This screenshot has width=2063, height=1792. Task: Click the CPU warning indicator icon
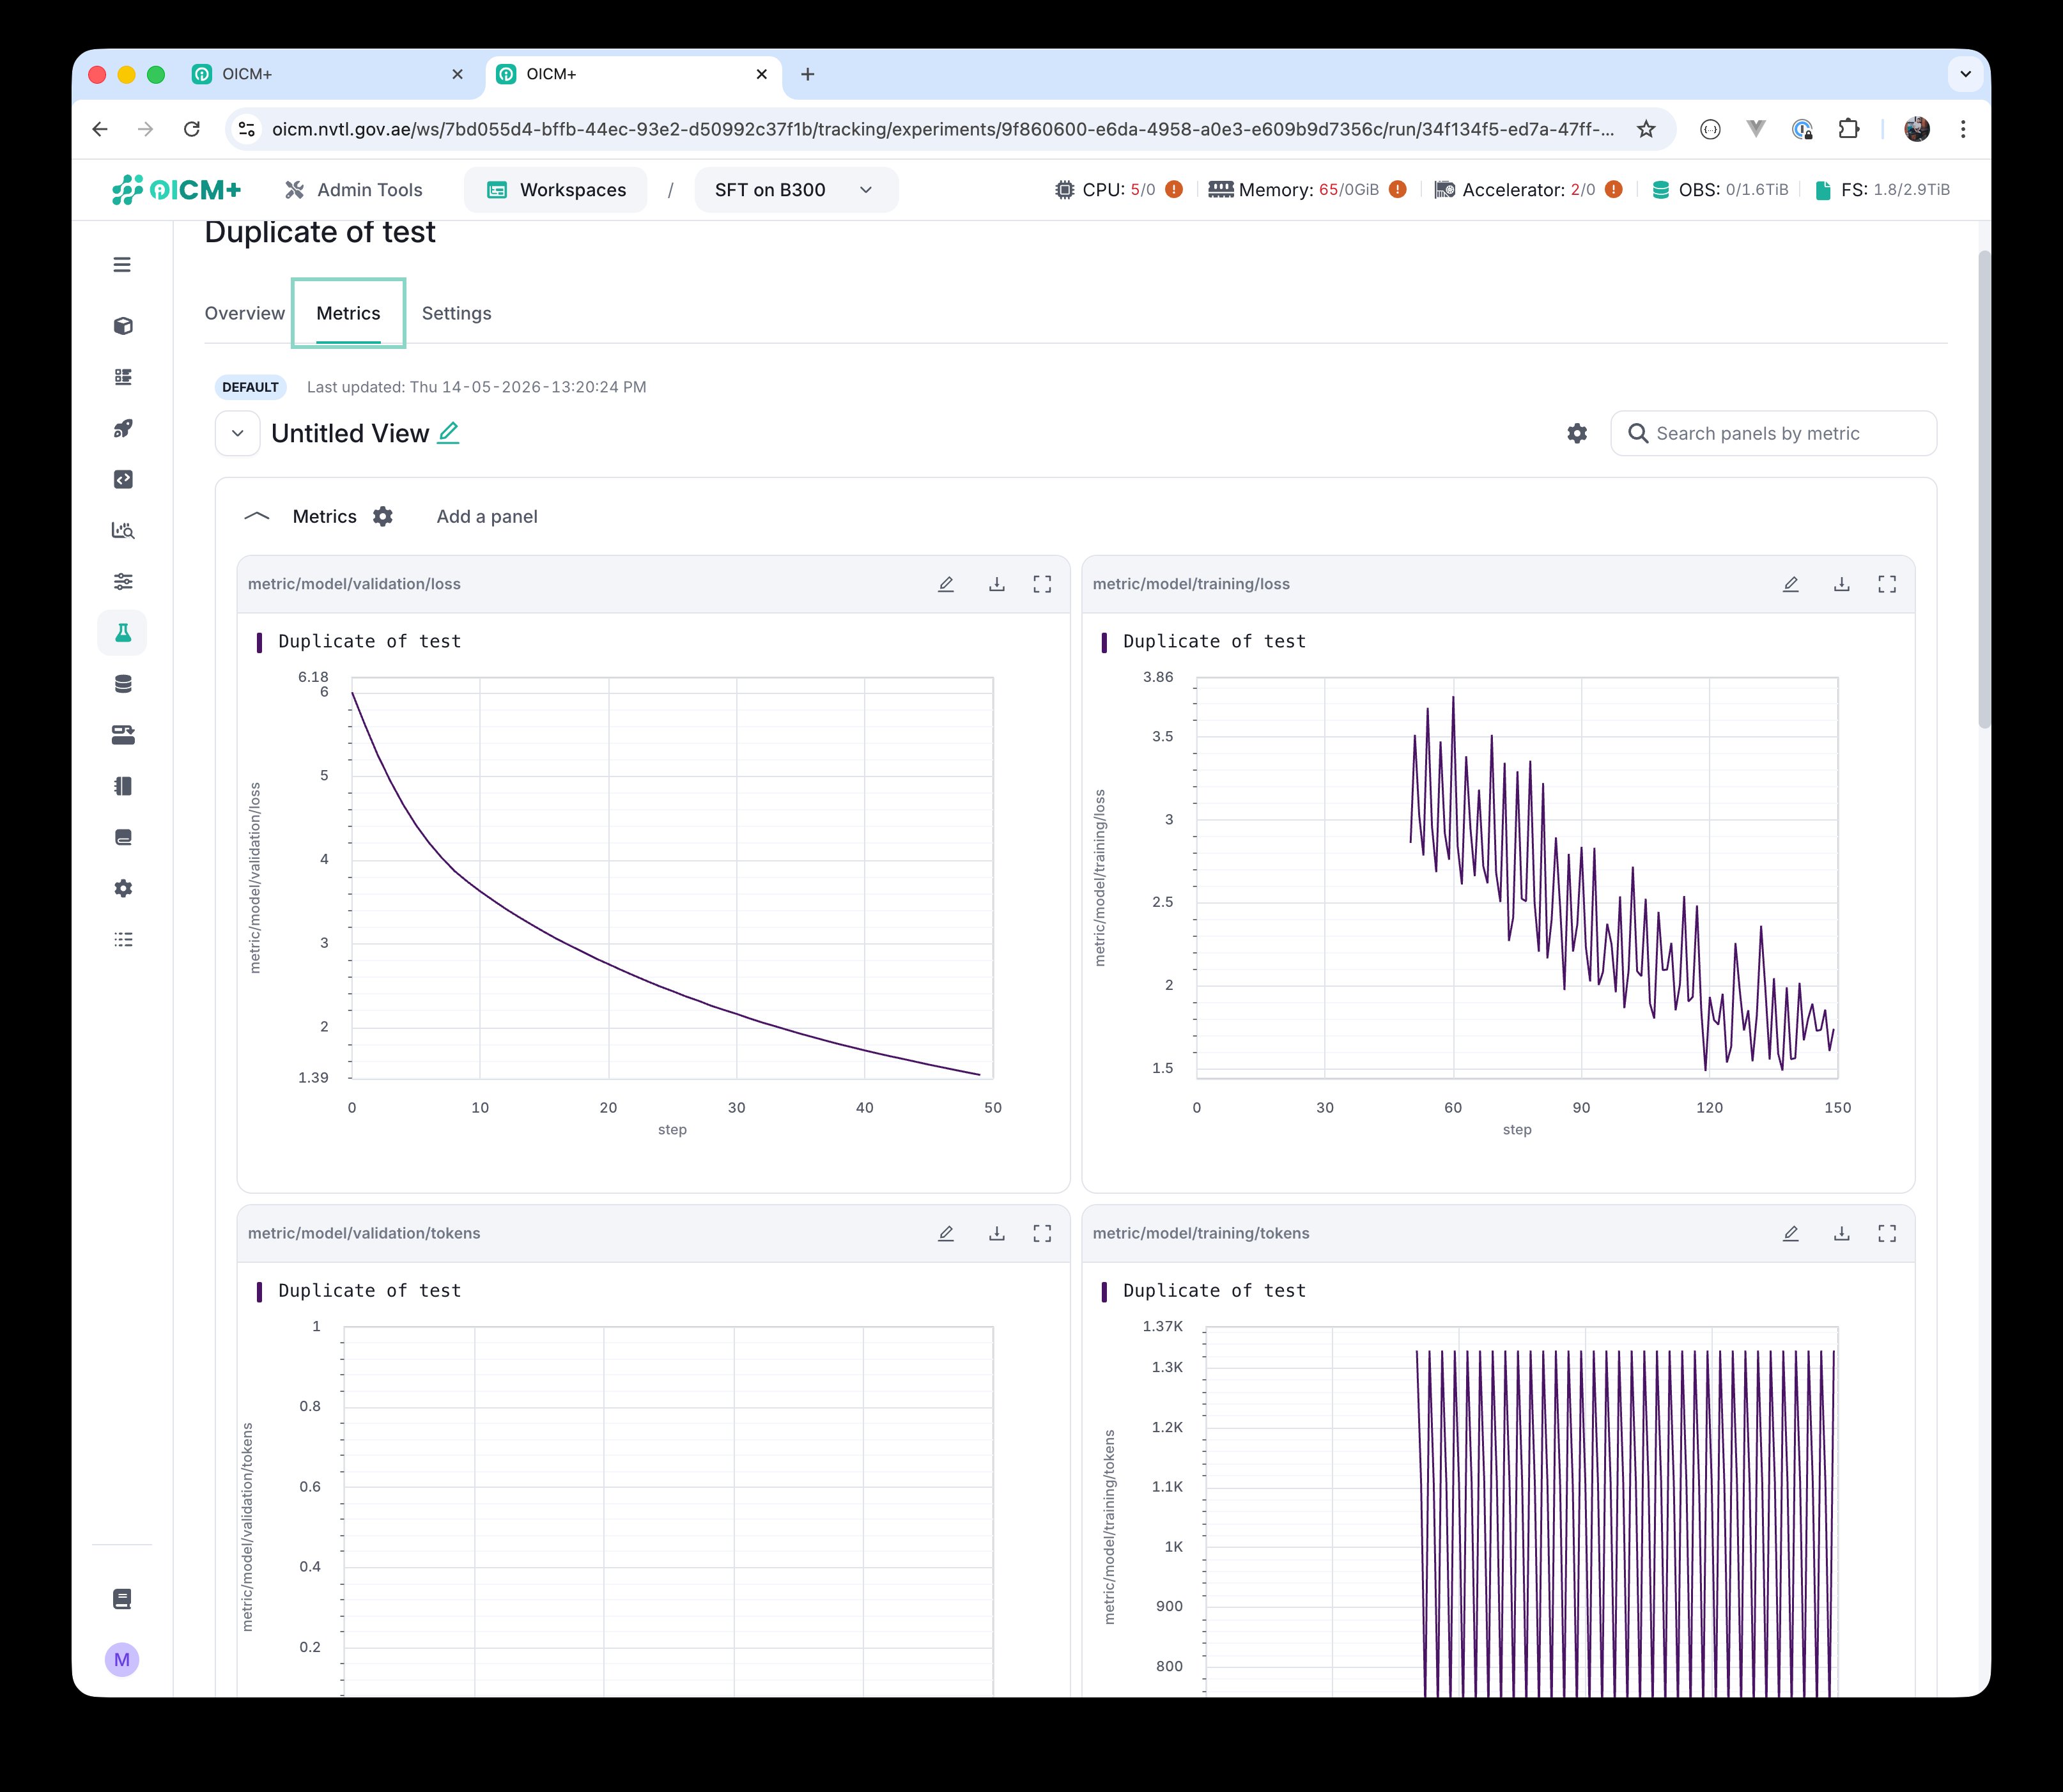pos(1175,189)
